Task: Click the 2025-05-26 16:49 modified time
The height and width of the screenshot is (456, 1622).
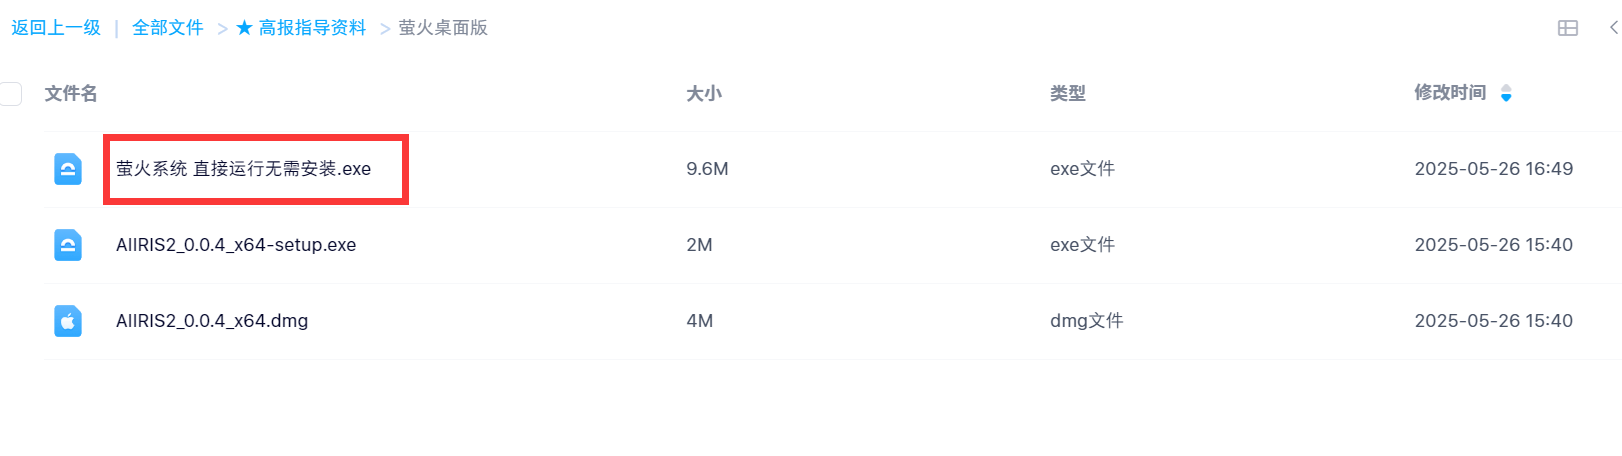Action: tap(1493, 169)
